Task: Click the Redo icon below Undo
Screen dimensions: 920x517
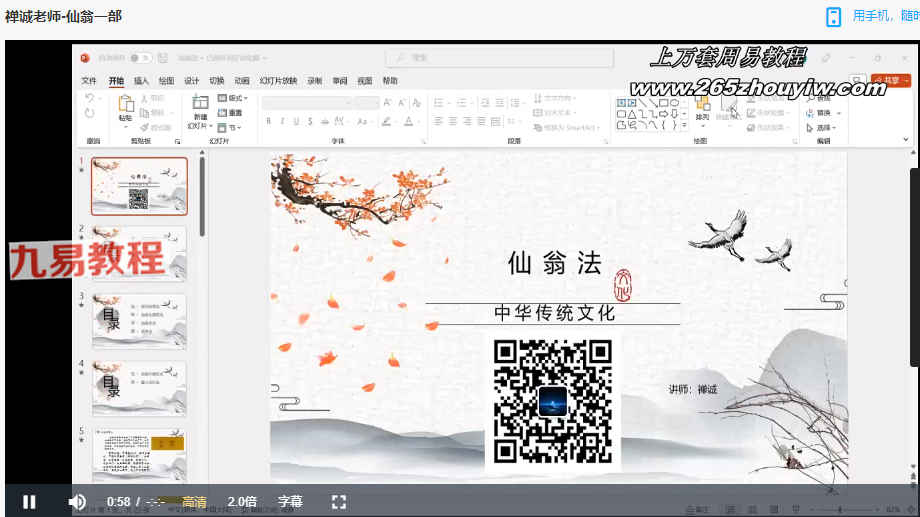Action: [89, 113]
